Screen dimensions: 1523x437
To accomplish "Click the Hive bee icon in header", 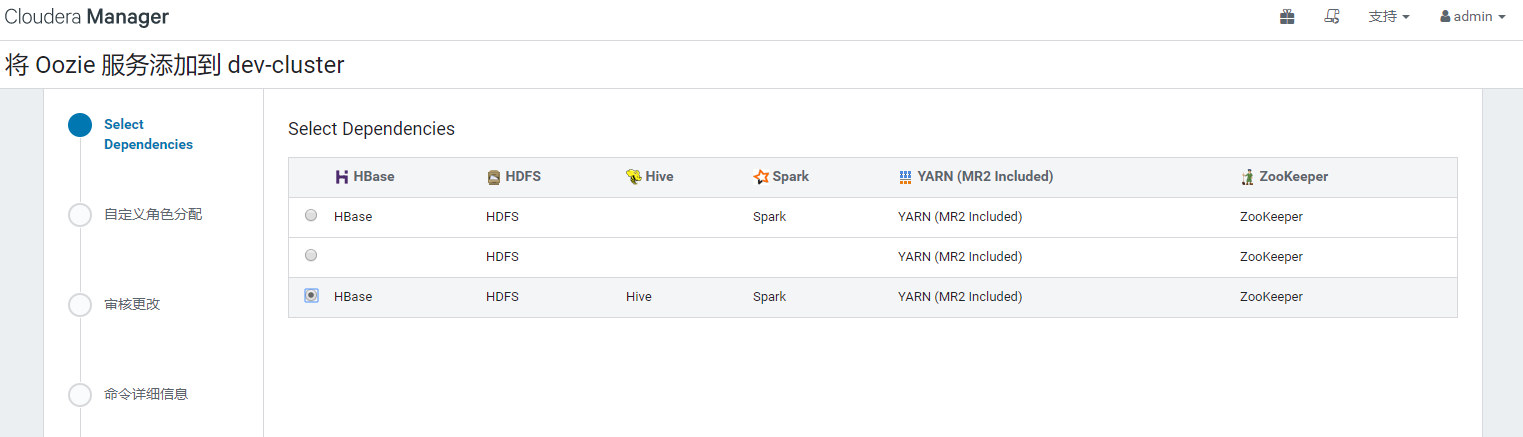I will (x=634, y=177).
